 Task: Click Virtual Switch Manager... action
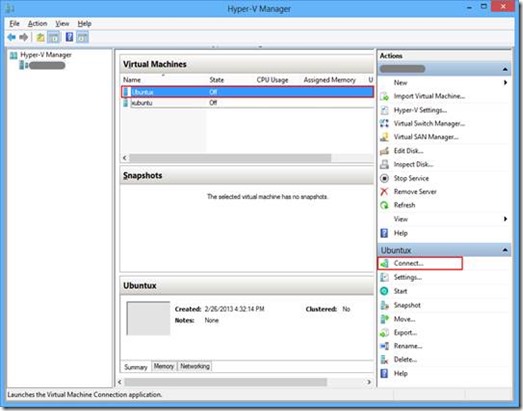point(429,123)
